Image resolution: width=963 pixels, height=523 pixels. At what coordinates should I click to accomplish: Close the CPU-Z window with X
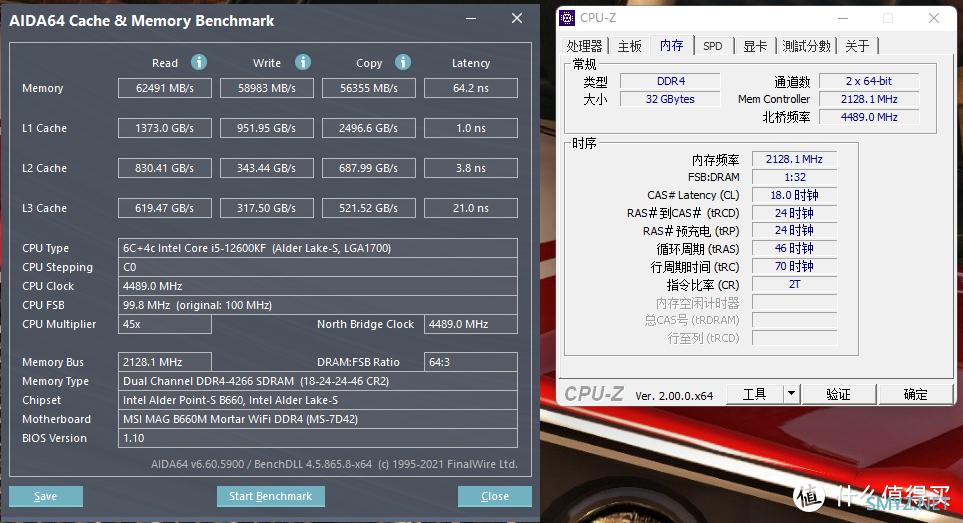tap(934, 18)
